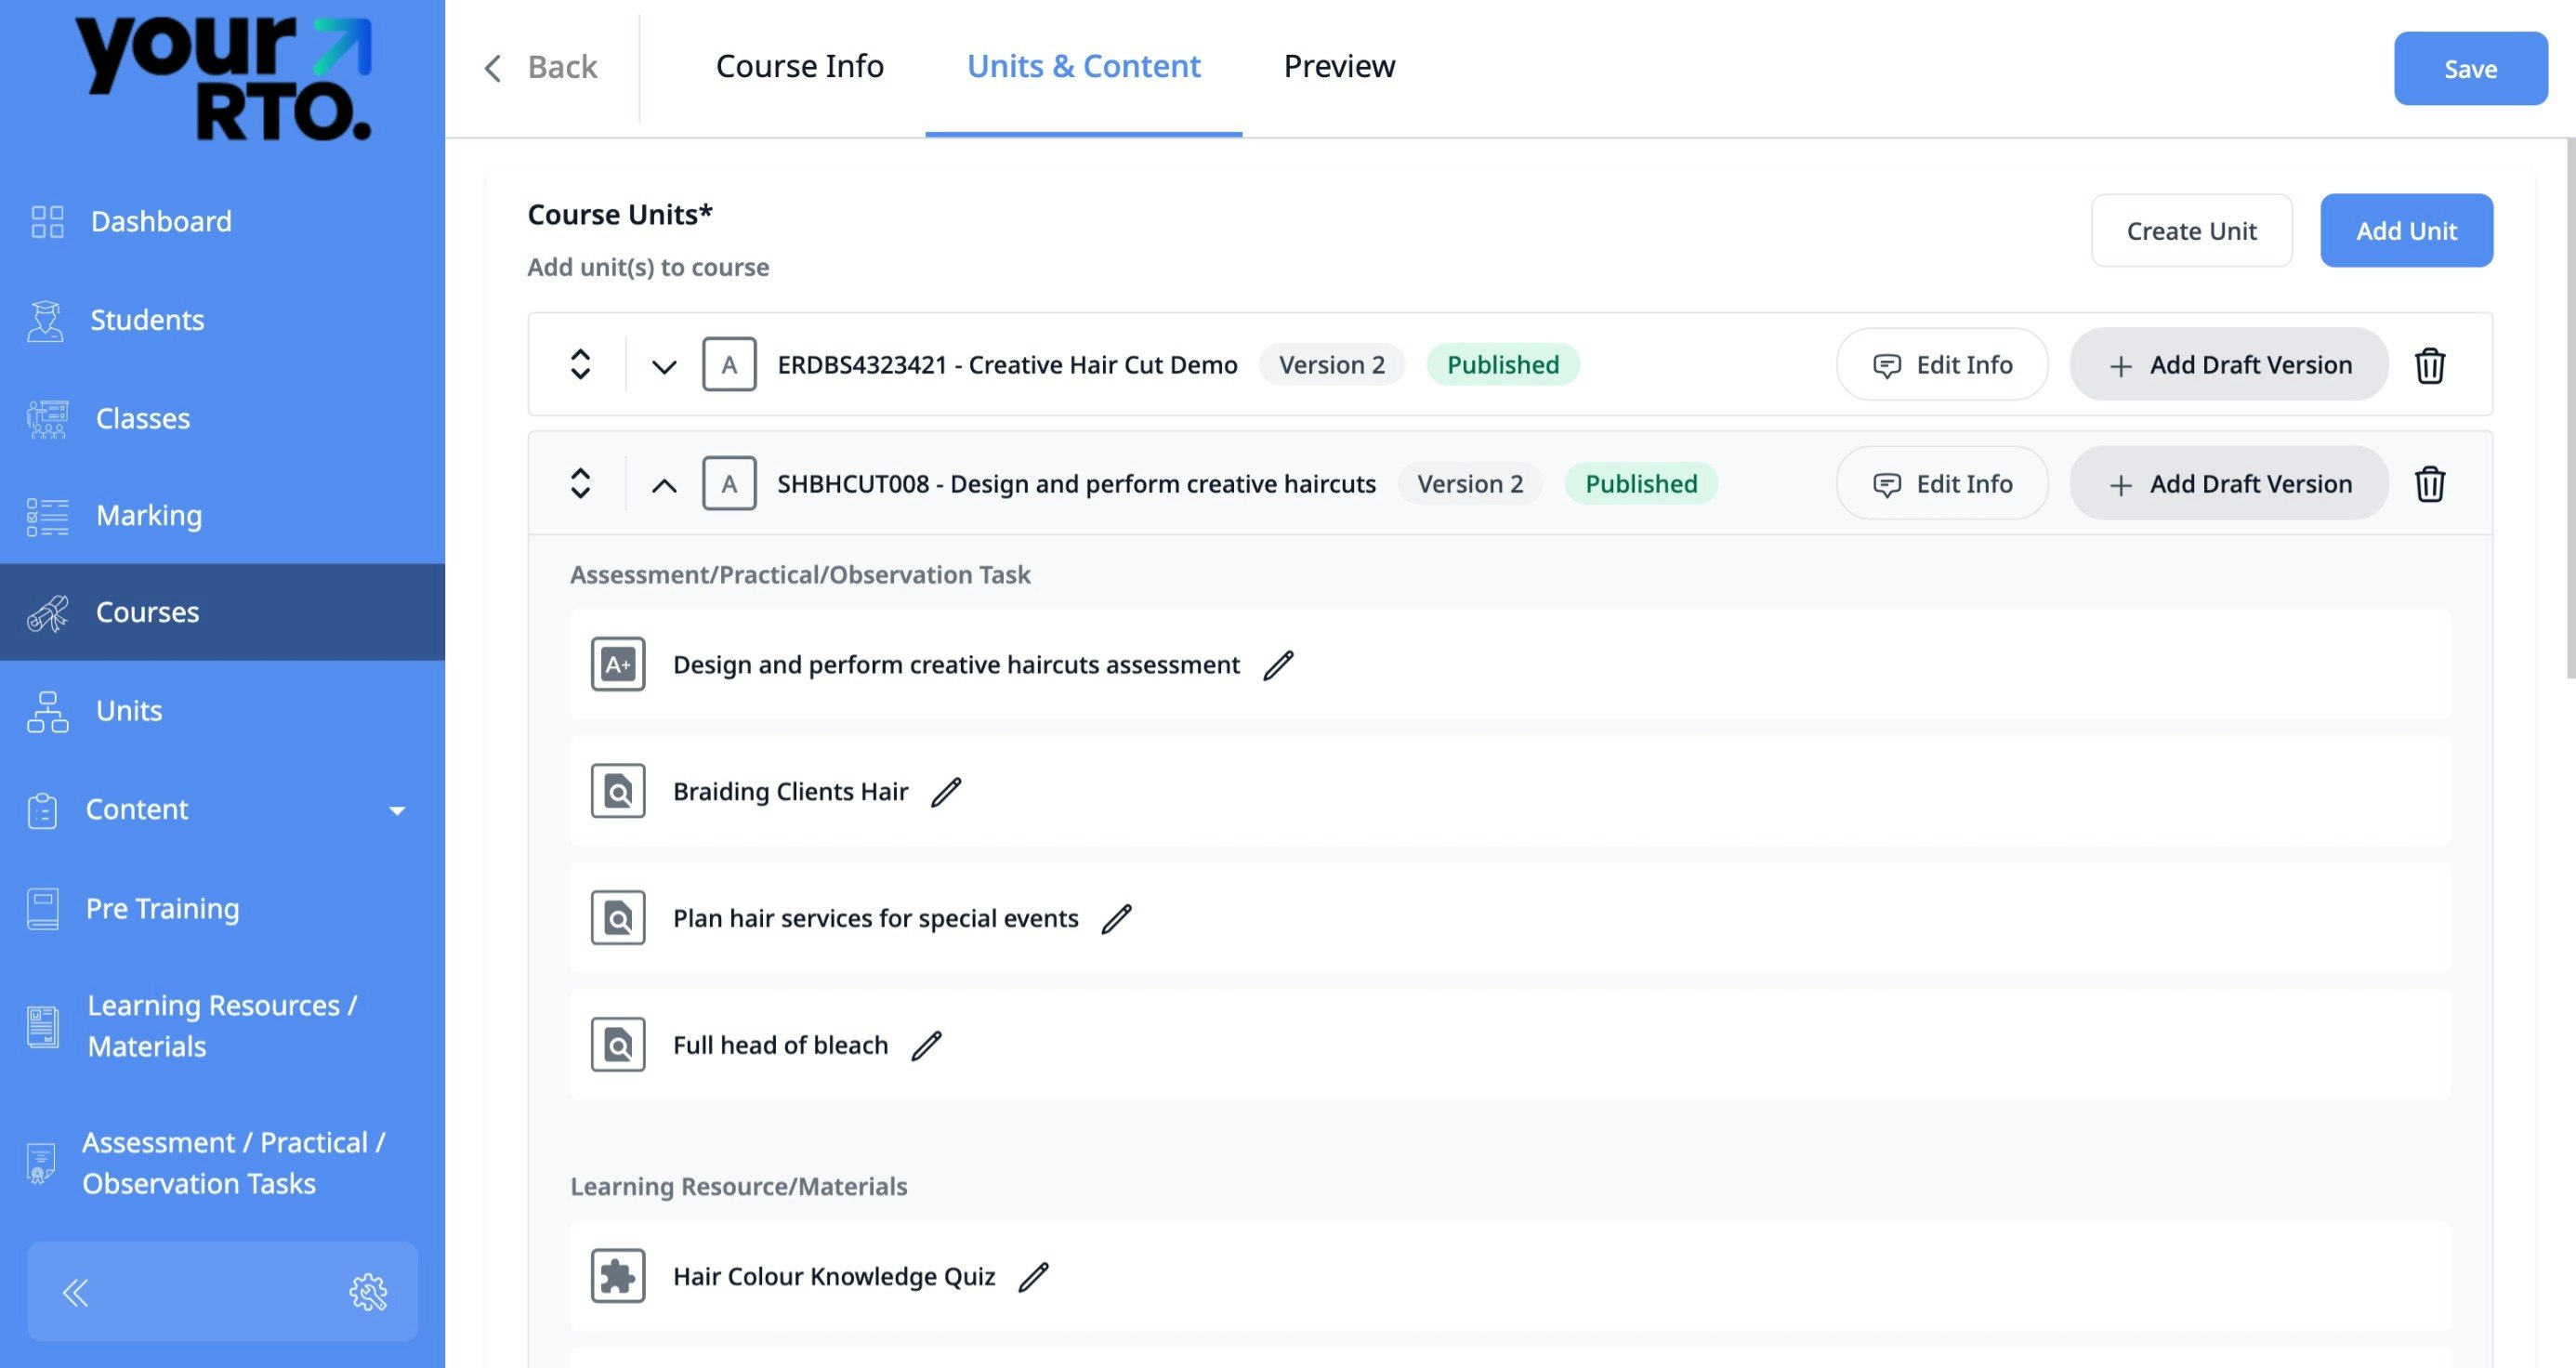Delete the SHBHCUT008 unit with trash icon
This screenshot has width=2576, height=1368.
pyautogui.click(x=2430, y=484)
